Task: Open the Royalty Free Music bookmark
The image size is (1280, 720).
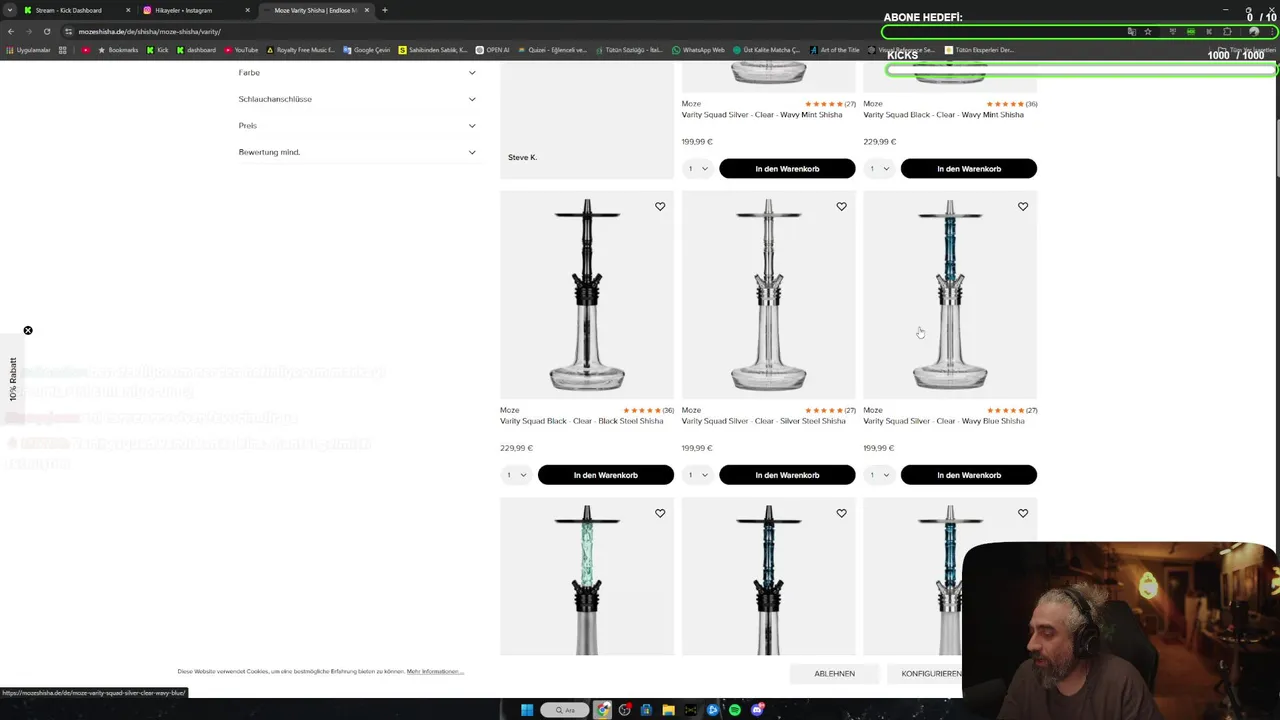Action: [300, 50]
